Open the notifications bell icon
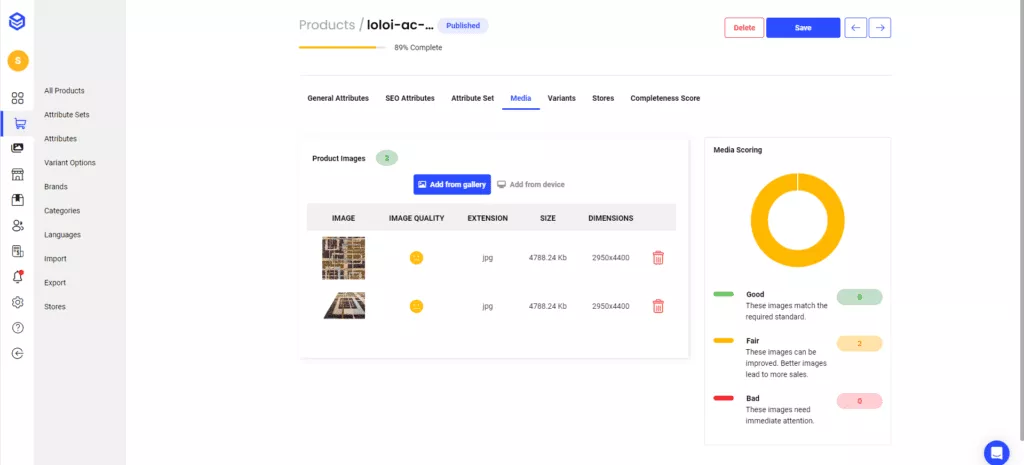The height and width of the screenshot is (465, 1024). [x=17, y=277]
